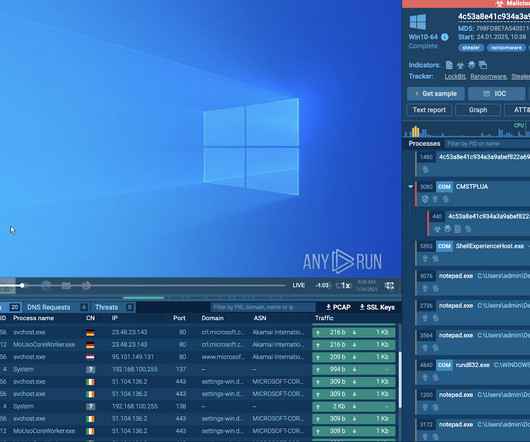Open the Graph view
Viewport: 530px width, 442px height.
[478, 110]
